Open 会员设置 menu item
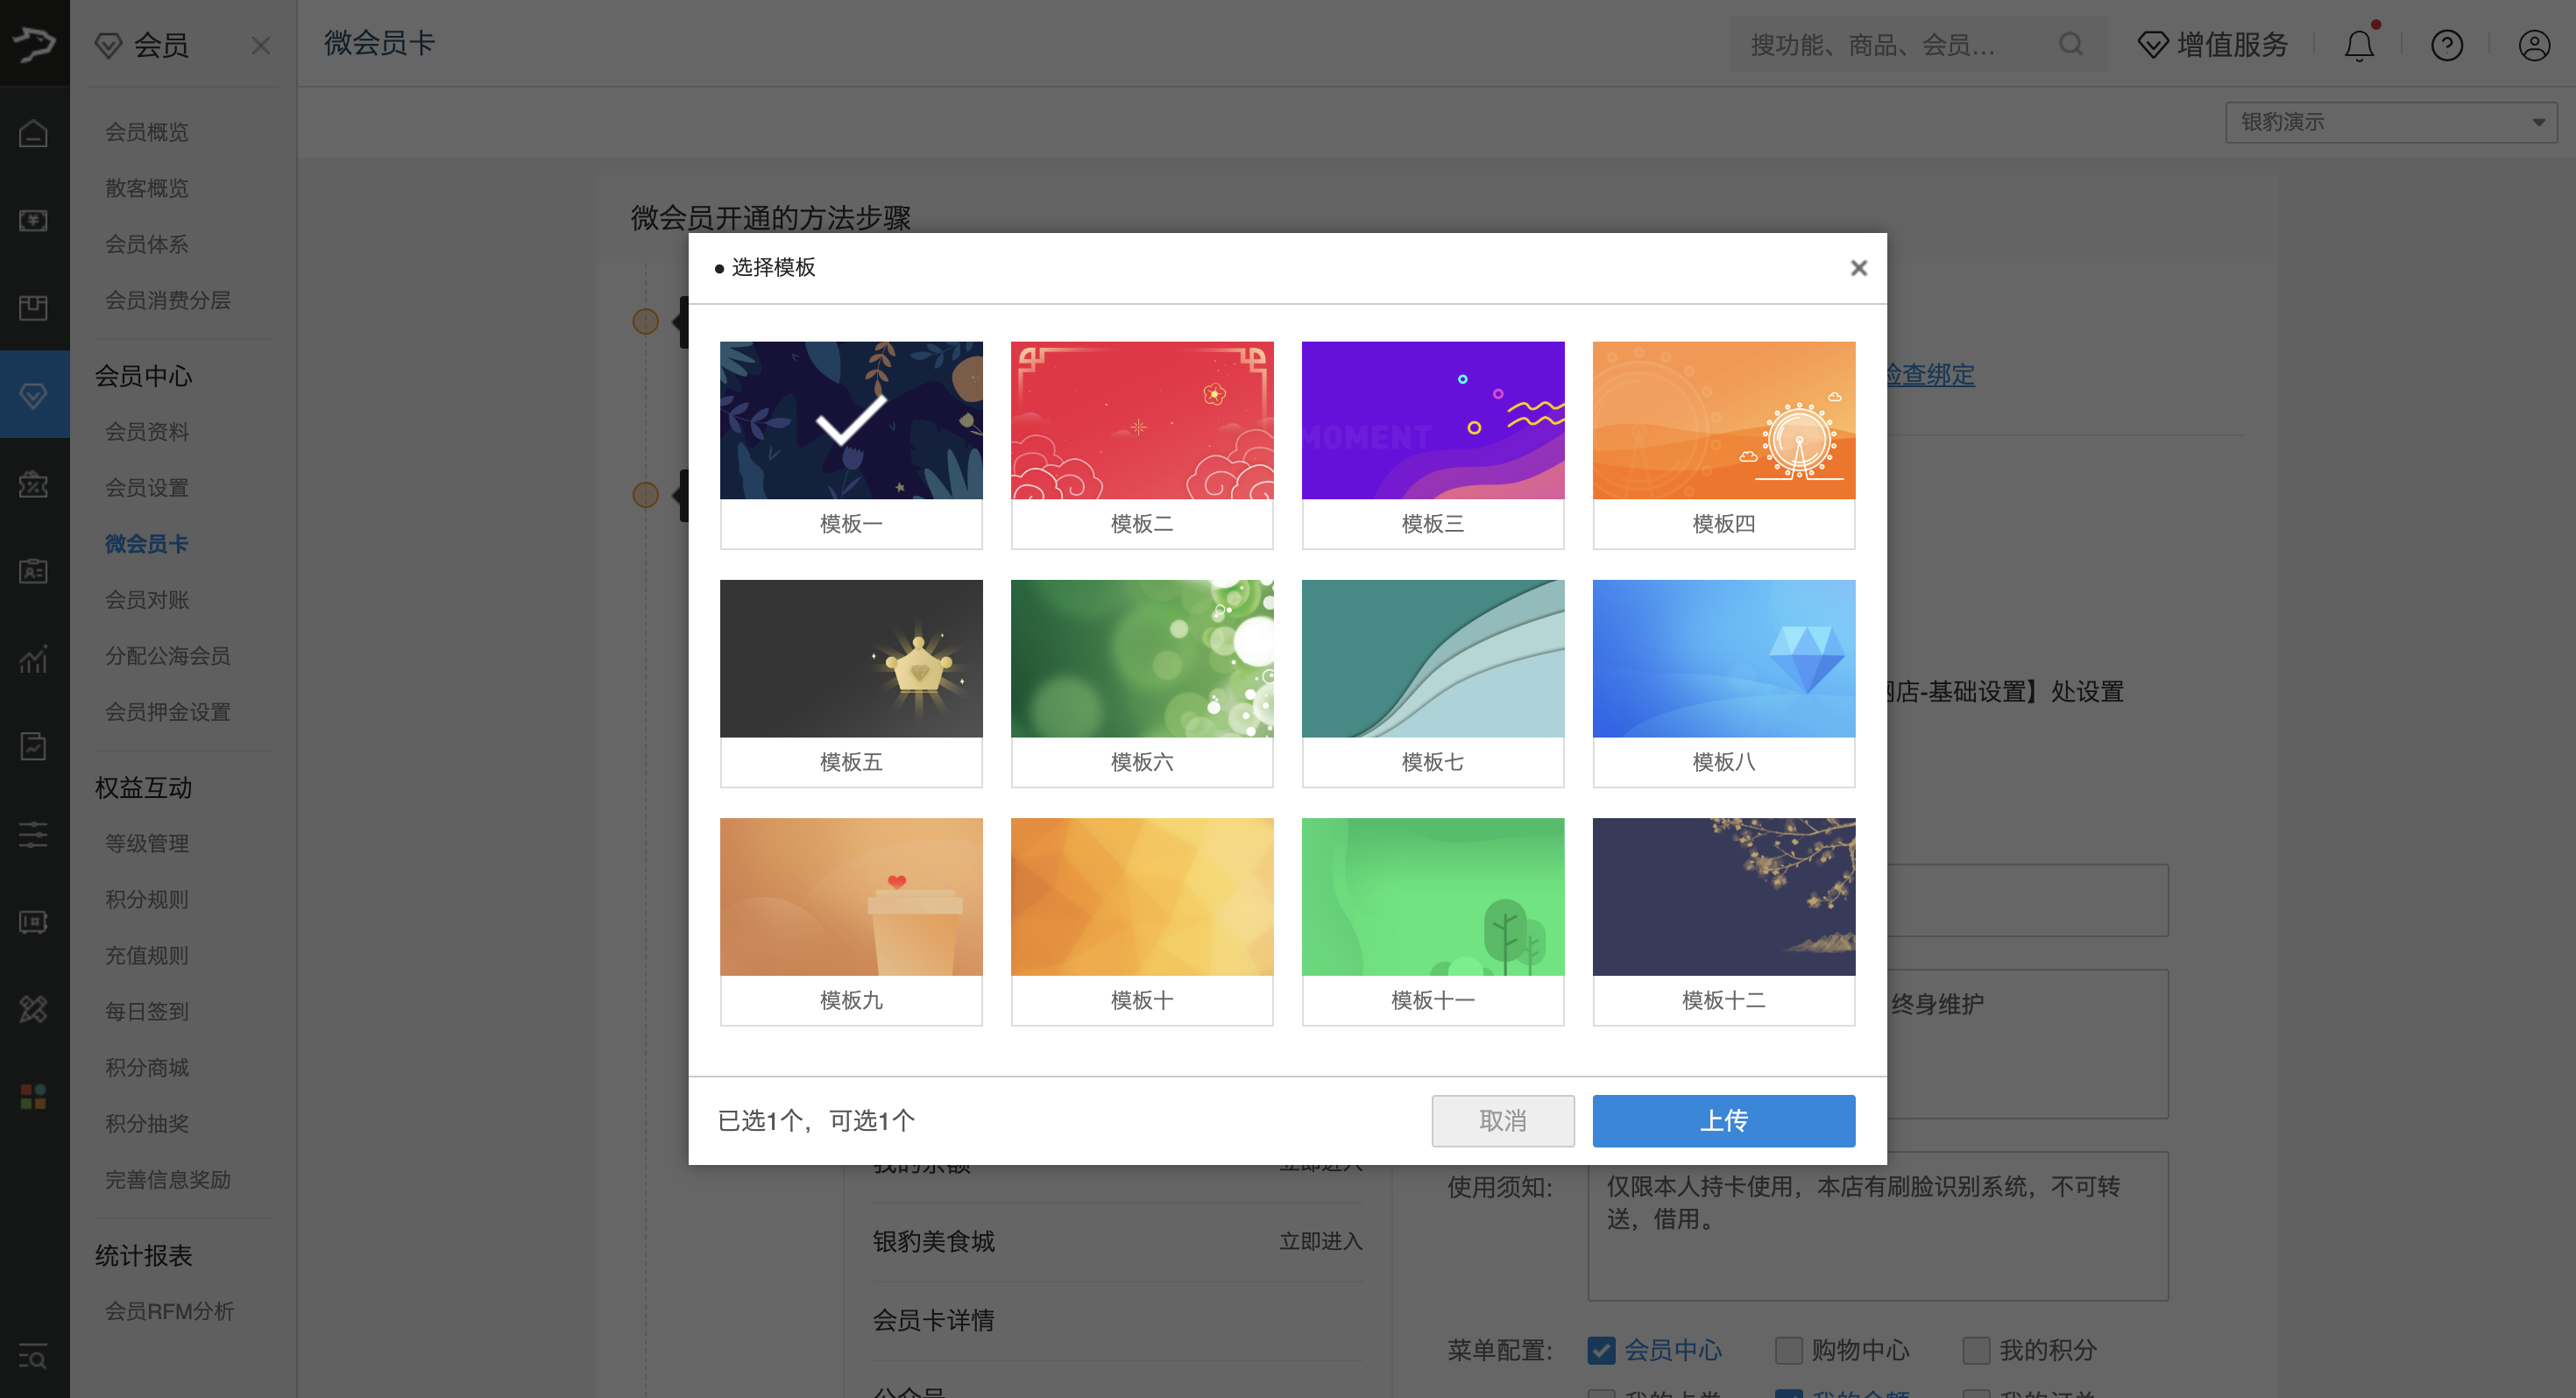Viewport: 2576px width, 1398px height. pos(147,488)
